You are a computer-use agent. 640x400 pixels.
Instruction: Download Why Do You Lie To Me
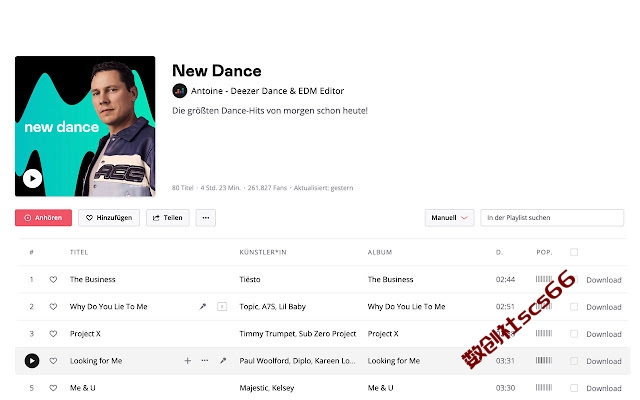tap(604, 307)
